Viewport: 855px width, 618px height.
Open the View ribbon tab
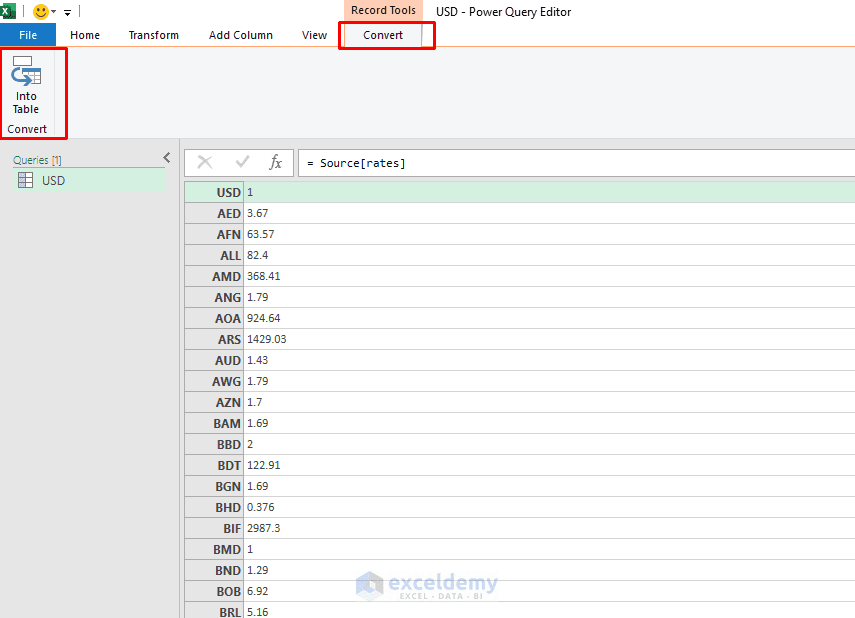point(315,35)
